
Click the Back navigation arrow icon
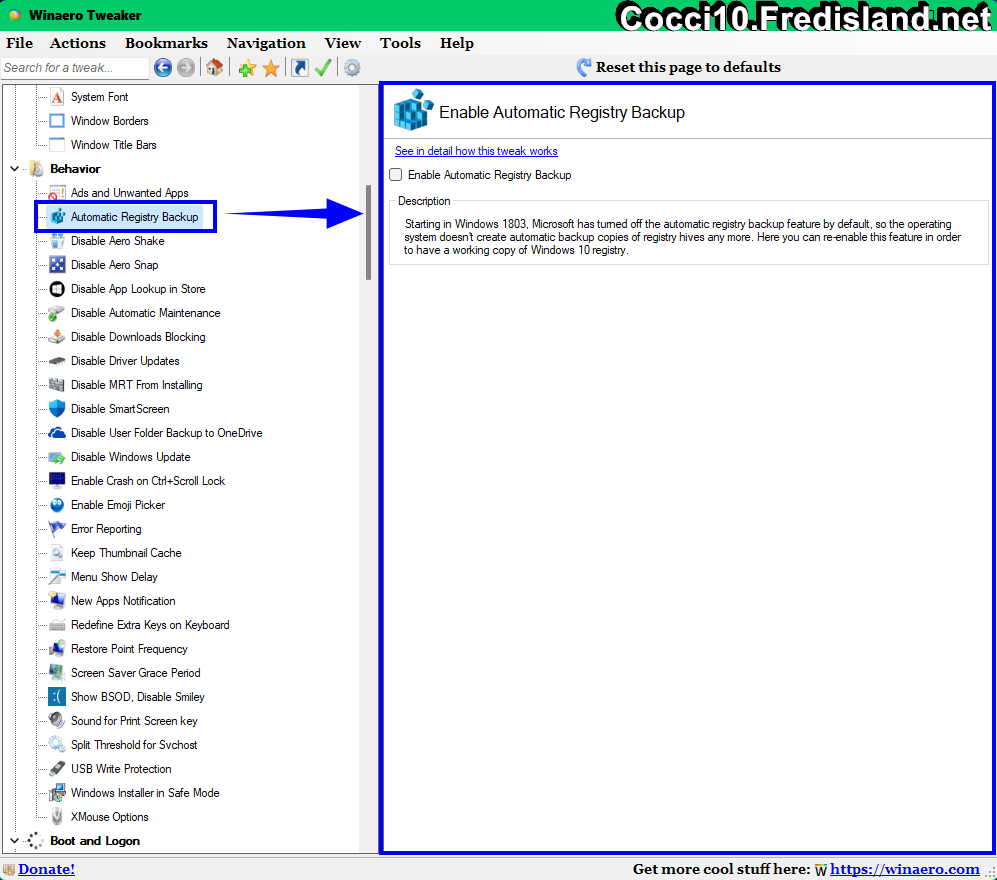pyautogui.click(x=163, y=67)
